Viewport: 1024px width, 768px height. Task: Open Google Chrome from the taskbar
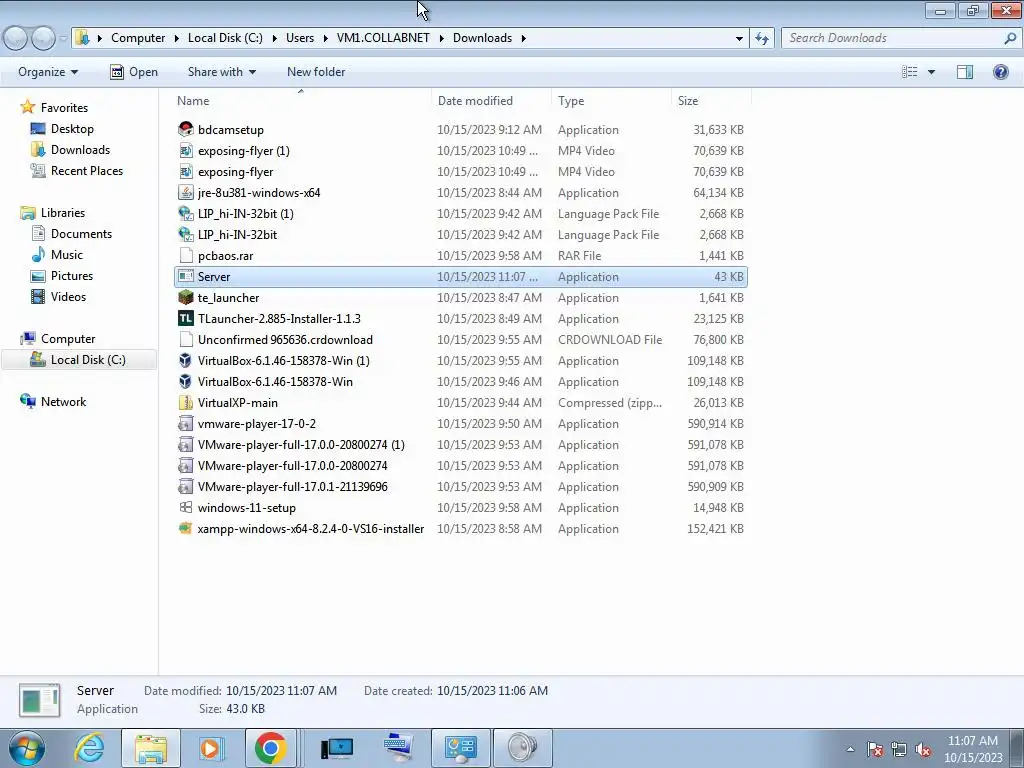click(x=270, y=748)
